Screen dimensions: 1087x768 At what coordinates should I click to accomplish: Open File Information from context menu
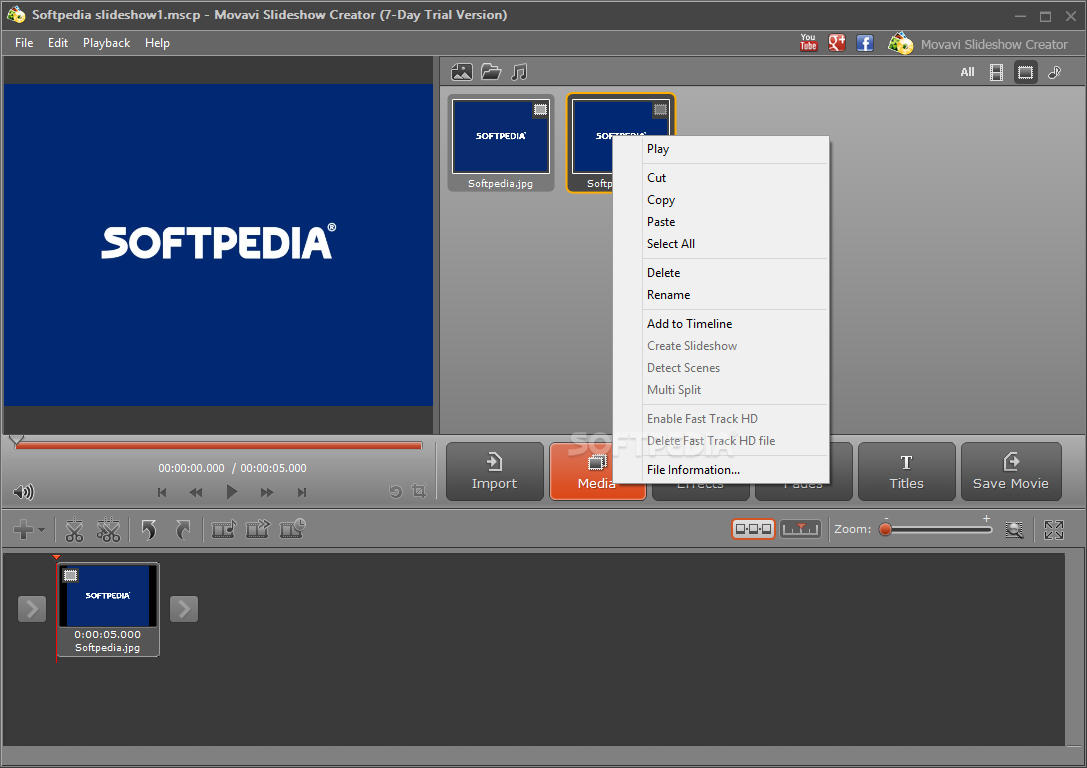point(721,470)
